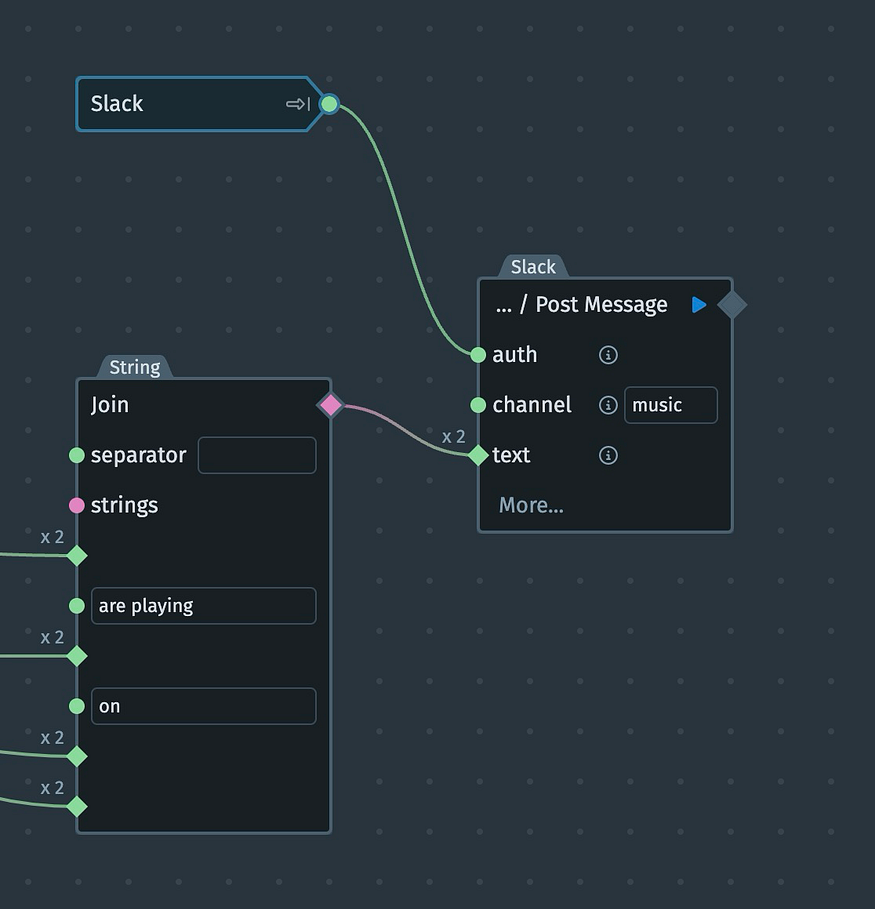Click the 'strings' label in Join node
875x909 pixels.
point(124,505)
